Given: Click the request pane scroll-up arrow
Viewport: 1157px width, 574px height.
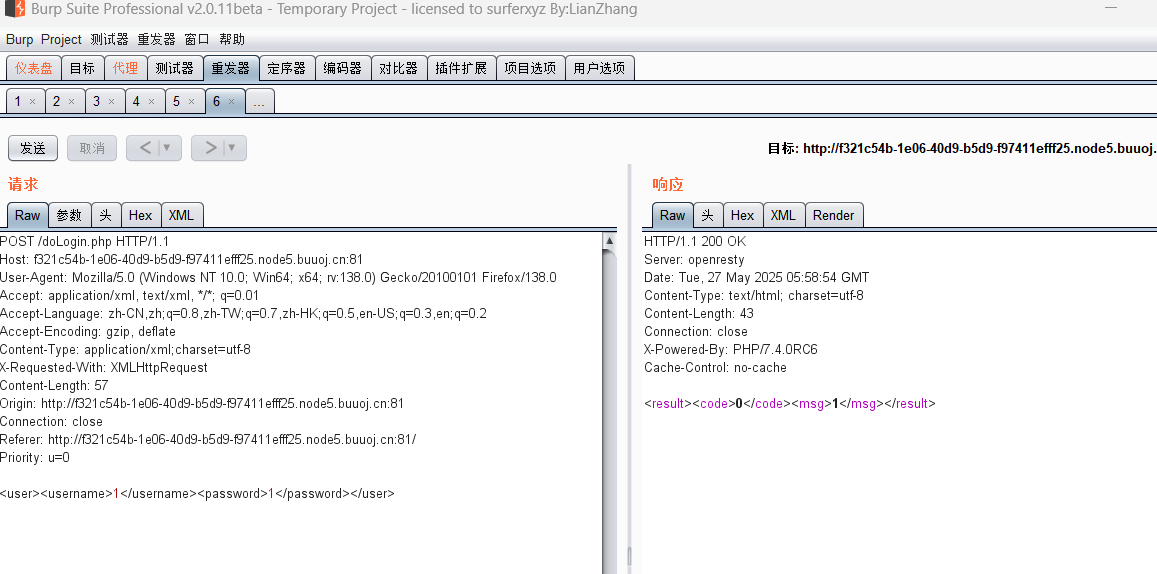Looking at the screenshot, I should tap(609, 241).
